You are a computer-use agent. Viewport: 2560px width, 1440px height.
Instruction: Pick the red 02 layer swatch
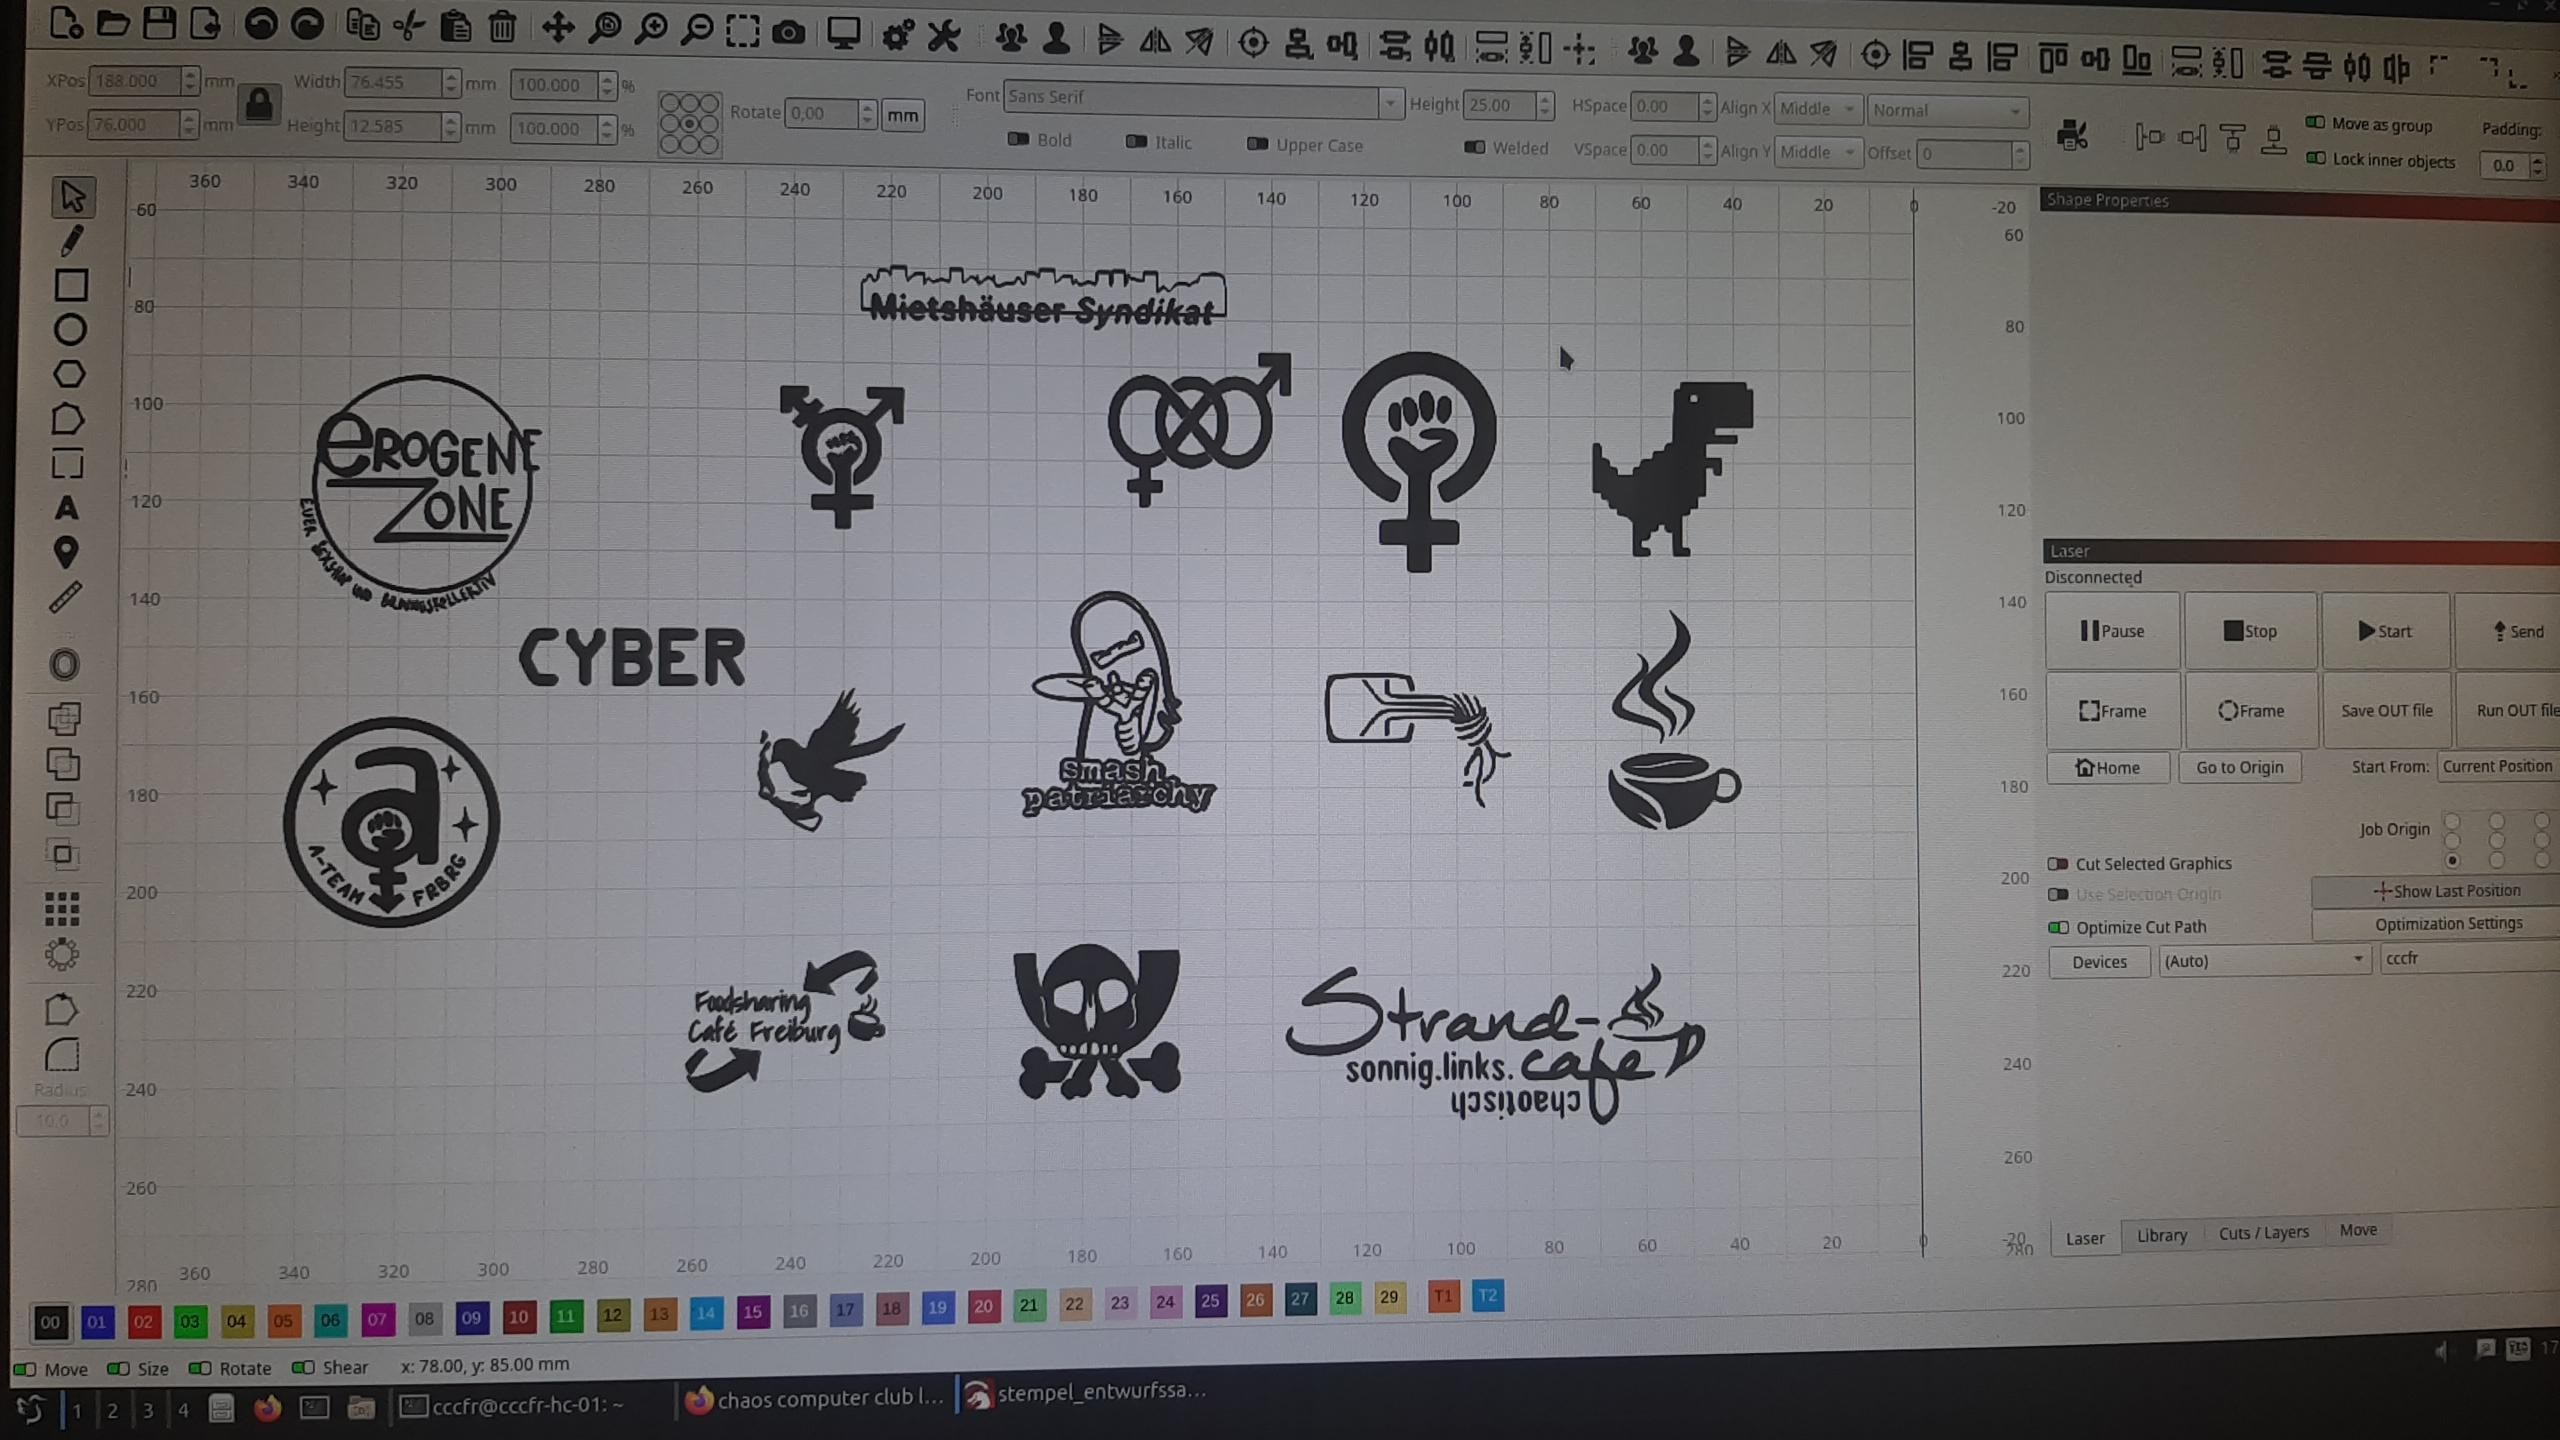click(143, 1321)
